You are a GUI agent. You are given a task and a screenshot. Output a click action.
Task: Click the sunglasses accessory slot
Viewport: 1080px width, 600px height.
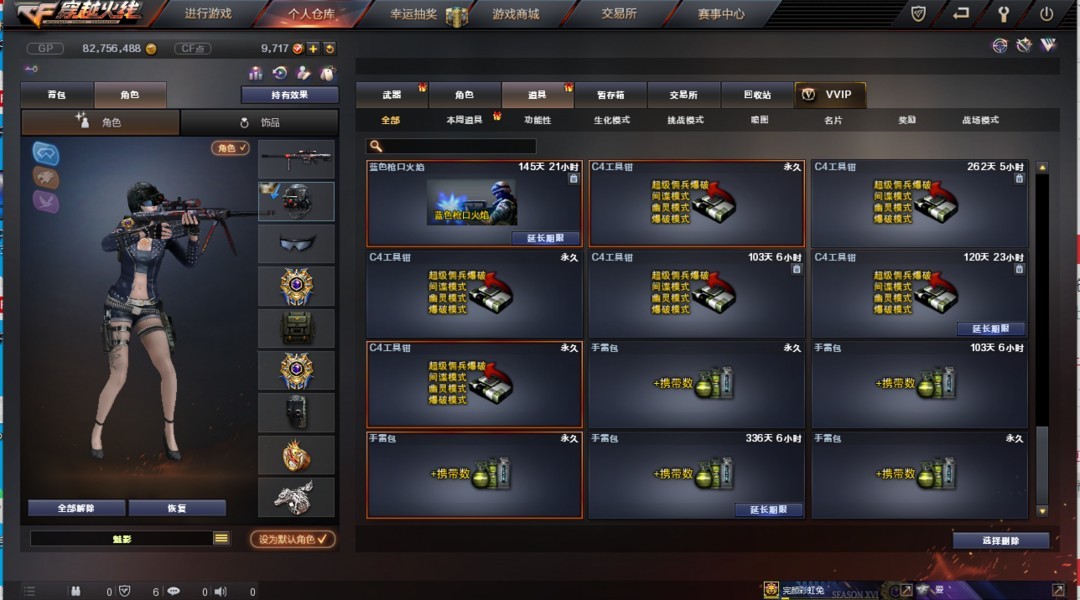(296, 243)
